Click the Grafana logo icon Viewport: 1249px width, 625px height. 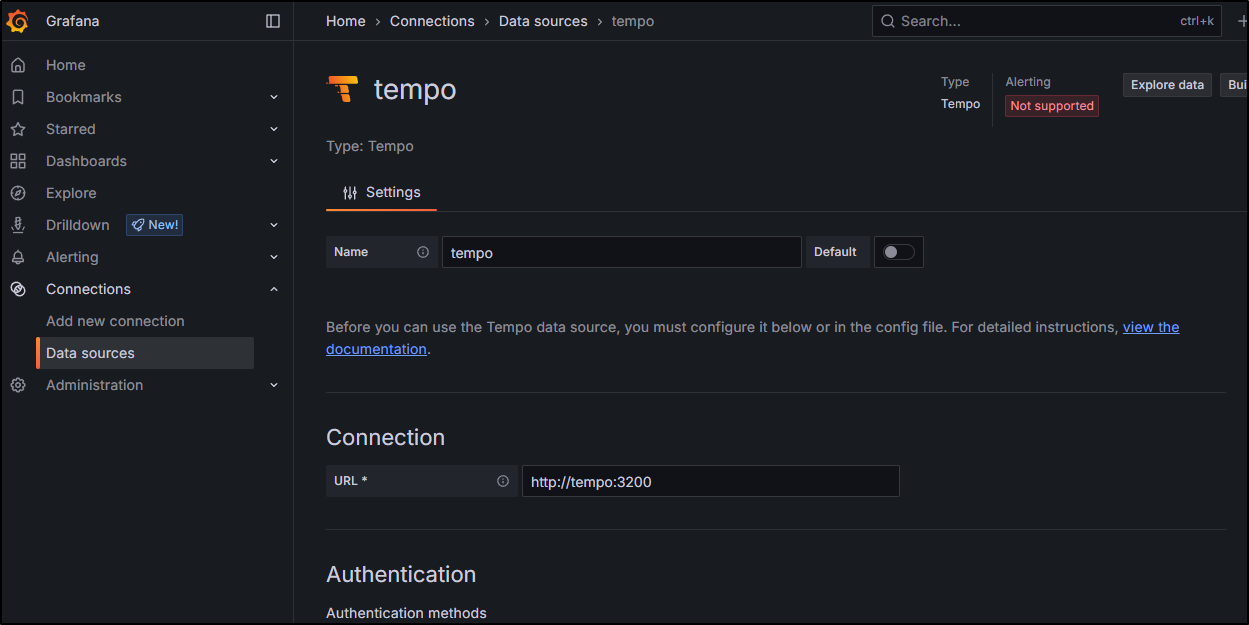click(18, 21)
